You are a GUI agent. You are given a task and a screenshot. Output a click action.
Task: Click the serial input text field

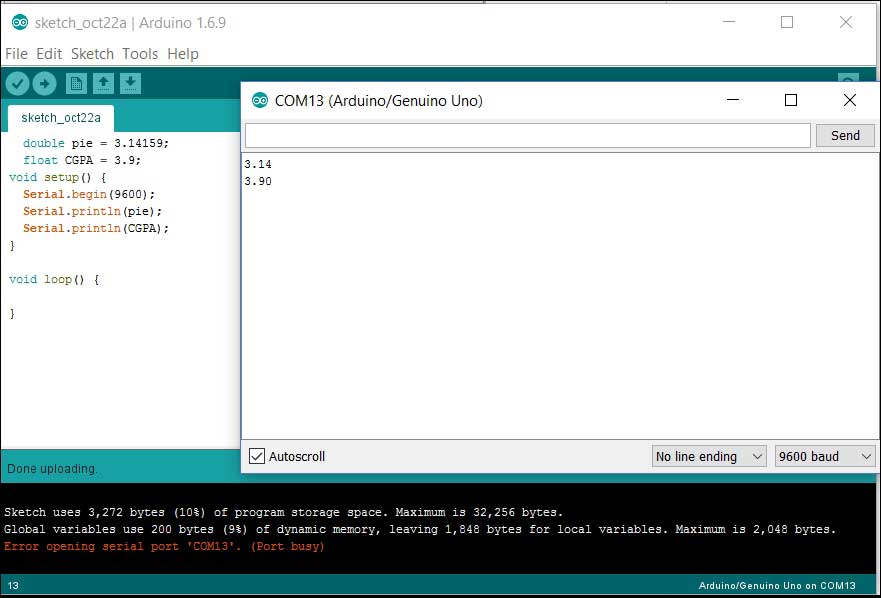pos(527,135)
